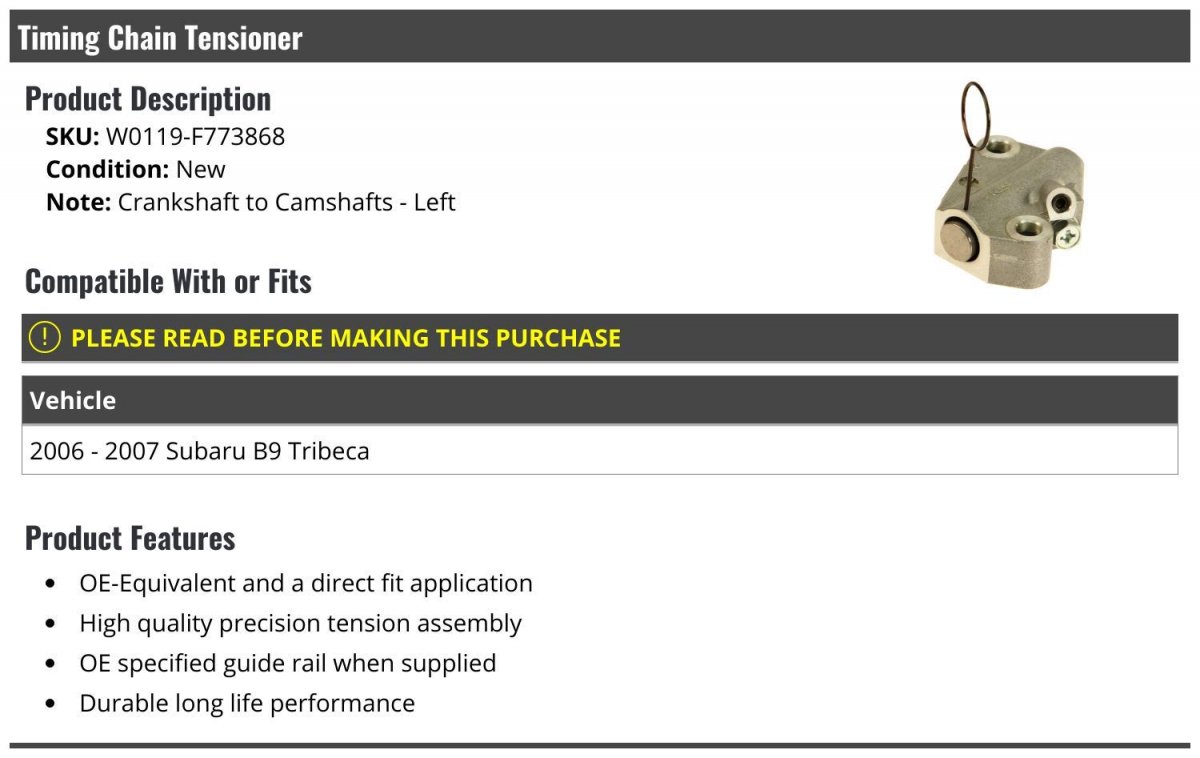The image size is (1200, 758).
Task: Click the bold SKU: label
Action: coord(72,136)
